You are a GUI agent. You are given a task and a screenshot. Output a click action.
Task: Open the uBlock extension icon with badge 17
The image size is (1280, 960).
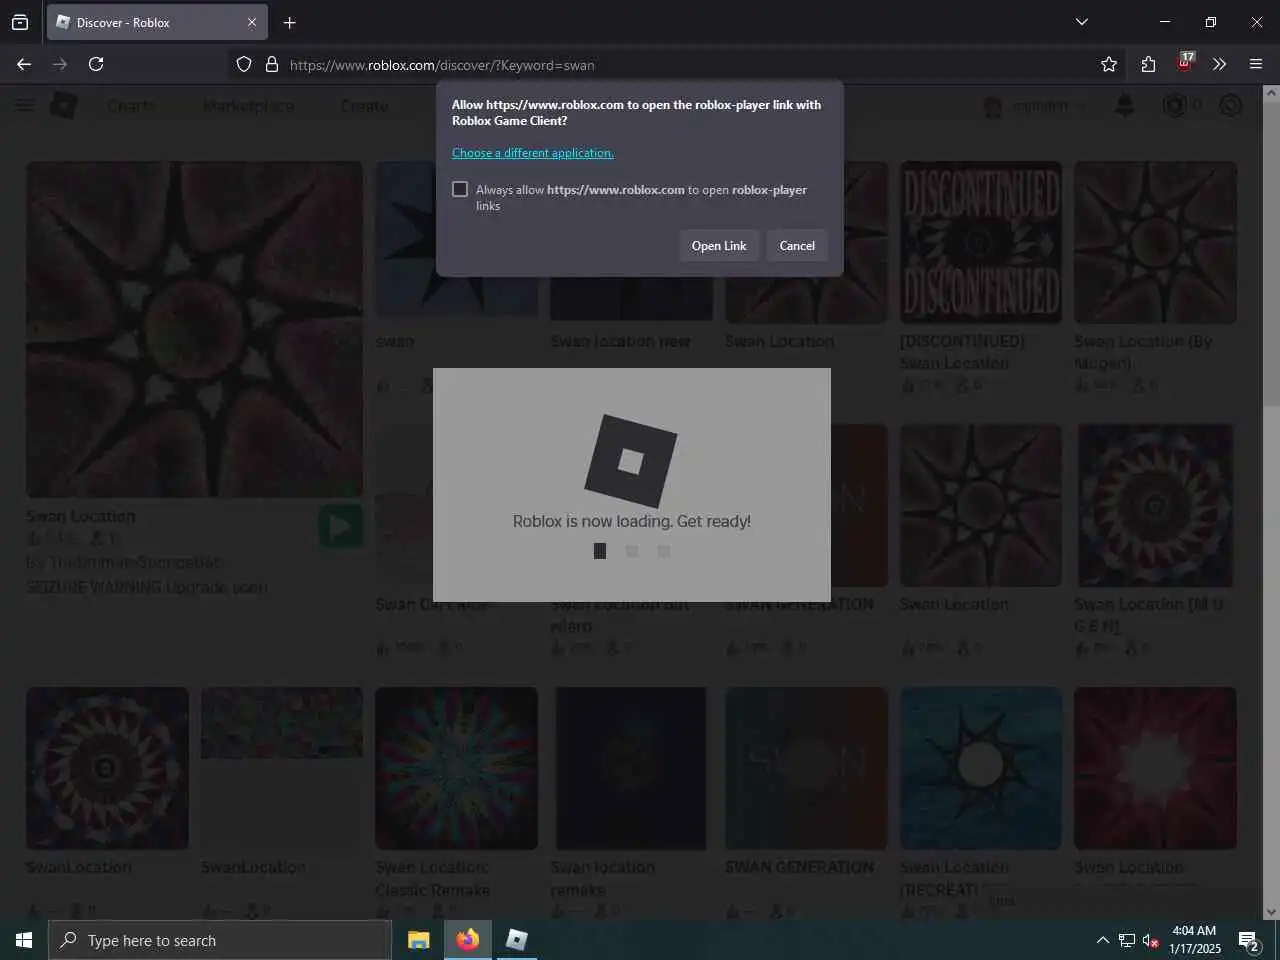(x=1185, y=63)
